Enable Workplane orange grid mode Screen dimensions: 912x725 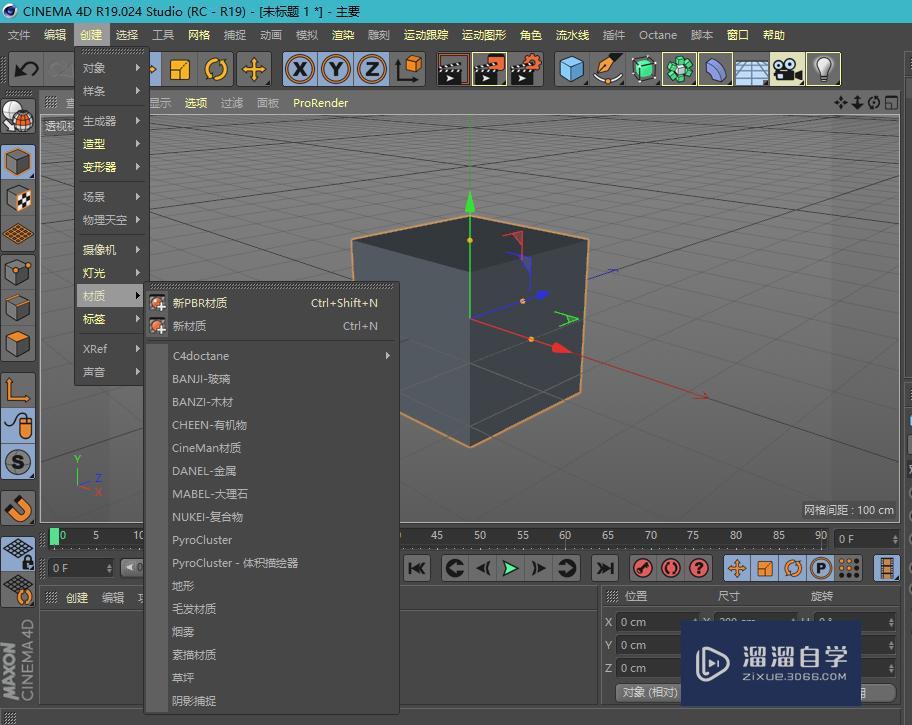pos(18,234)
